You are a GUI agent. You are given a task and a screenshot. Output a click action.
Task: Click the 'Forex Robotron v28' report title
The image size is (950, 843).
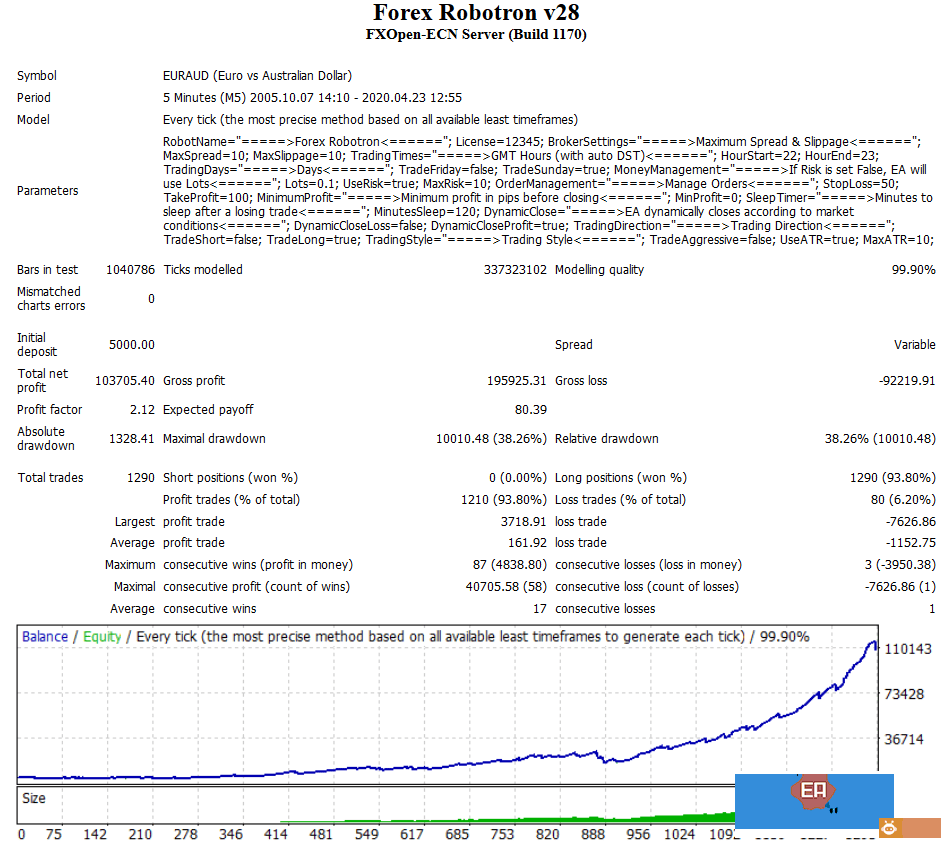point(476,12)
